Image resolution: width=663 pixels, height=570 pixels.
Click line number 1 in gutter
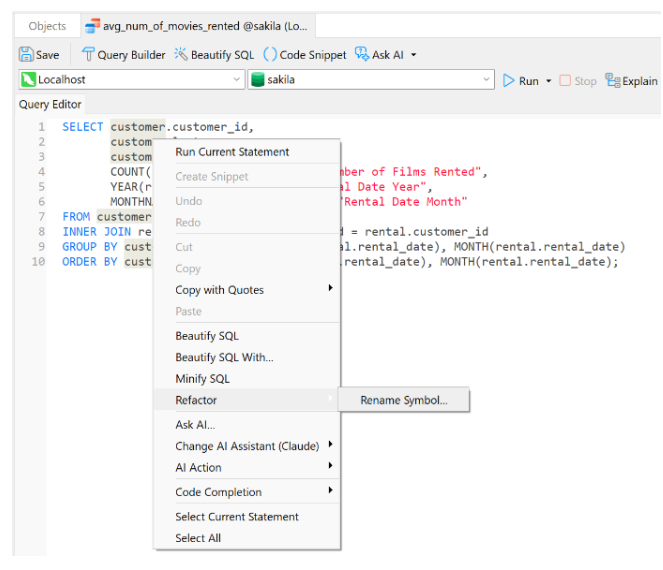point(41,127)
